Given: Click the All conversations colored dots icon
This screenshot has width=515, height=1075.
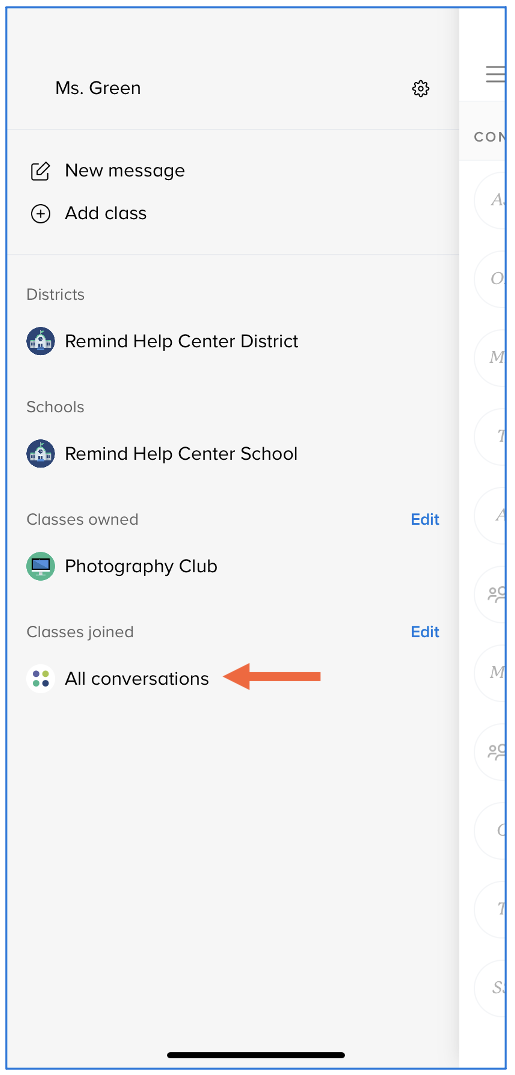Looking at the screenshot, I should 40,679.
